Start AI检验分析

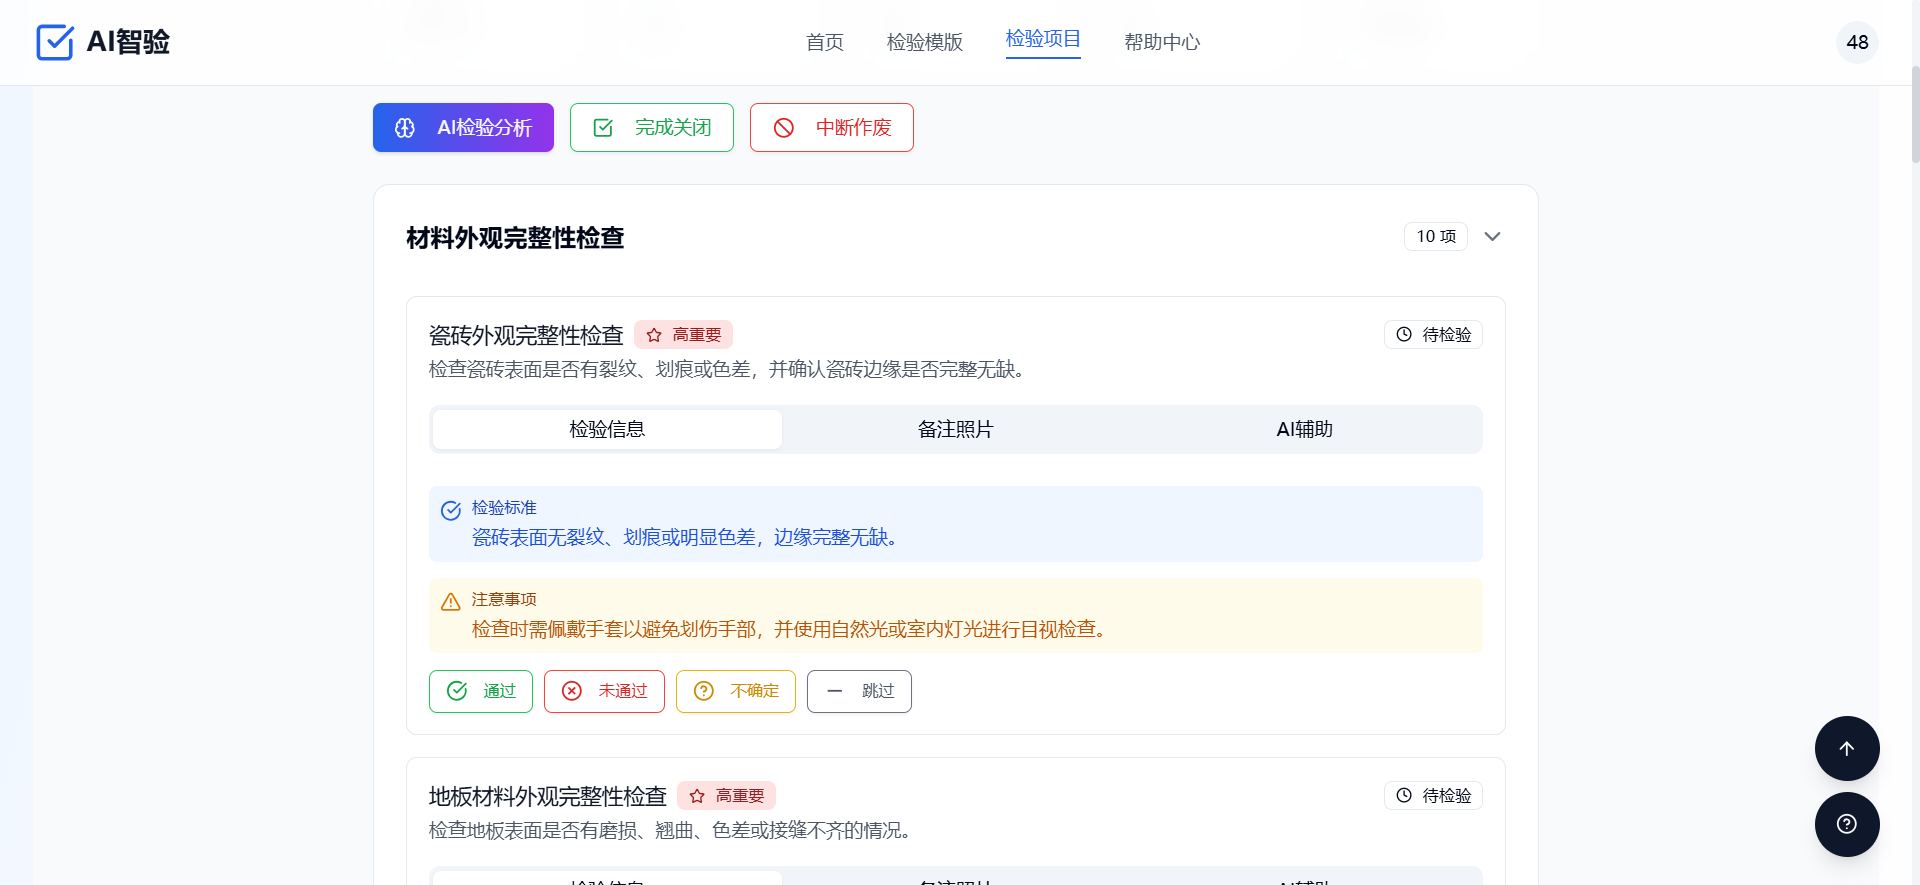[x=463, y=128]
